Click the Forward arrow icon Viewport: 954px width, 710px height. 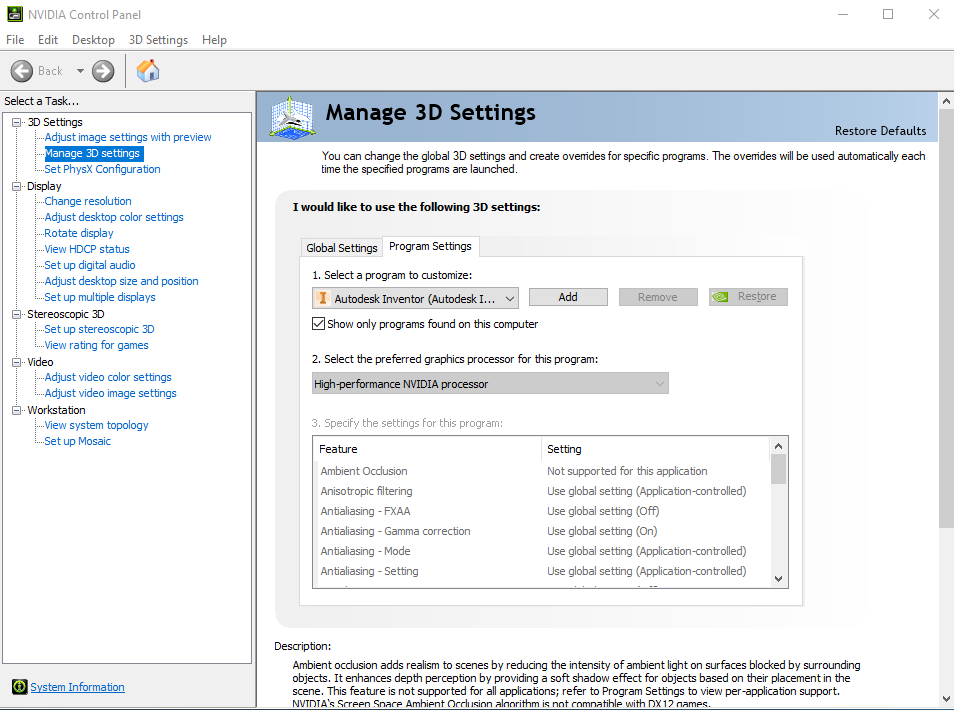click(x=103, y=71)
